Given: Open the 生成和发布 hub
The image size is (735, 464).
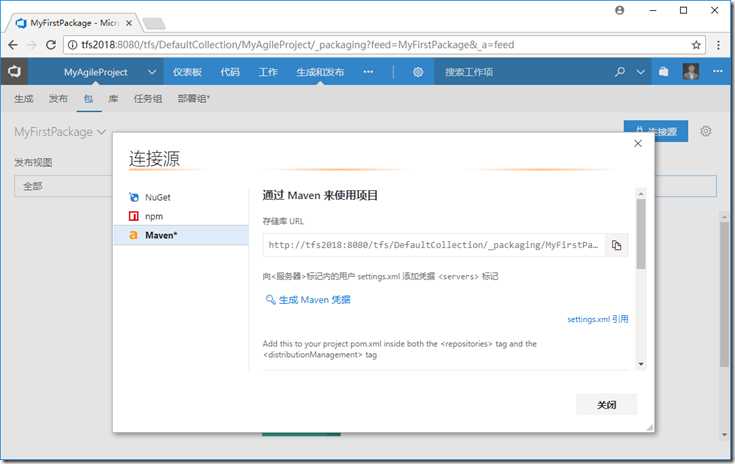Looking at the screenshot, I should click(x=320, y=72).
